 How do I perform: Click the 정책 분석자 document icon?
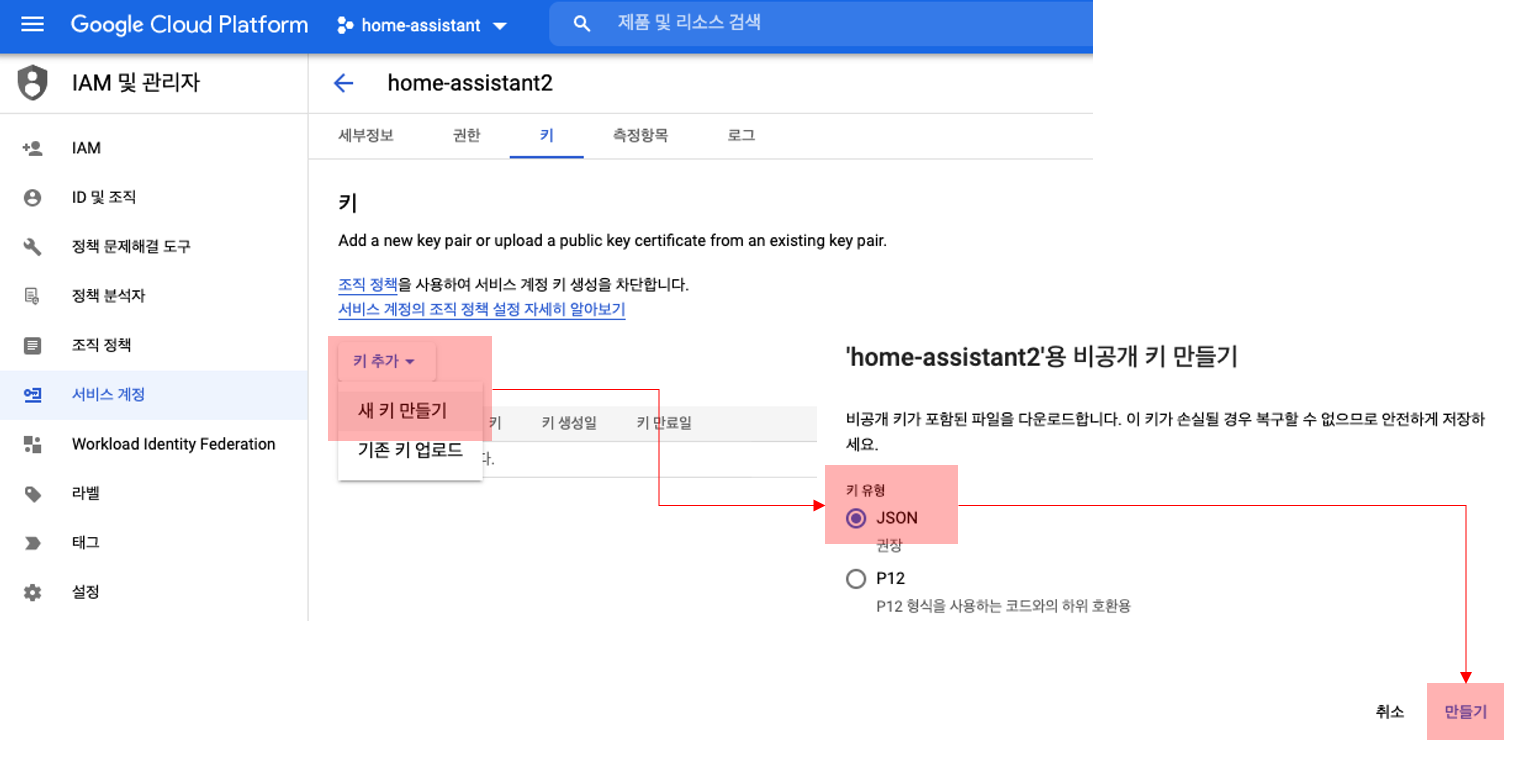pos(32,296)
